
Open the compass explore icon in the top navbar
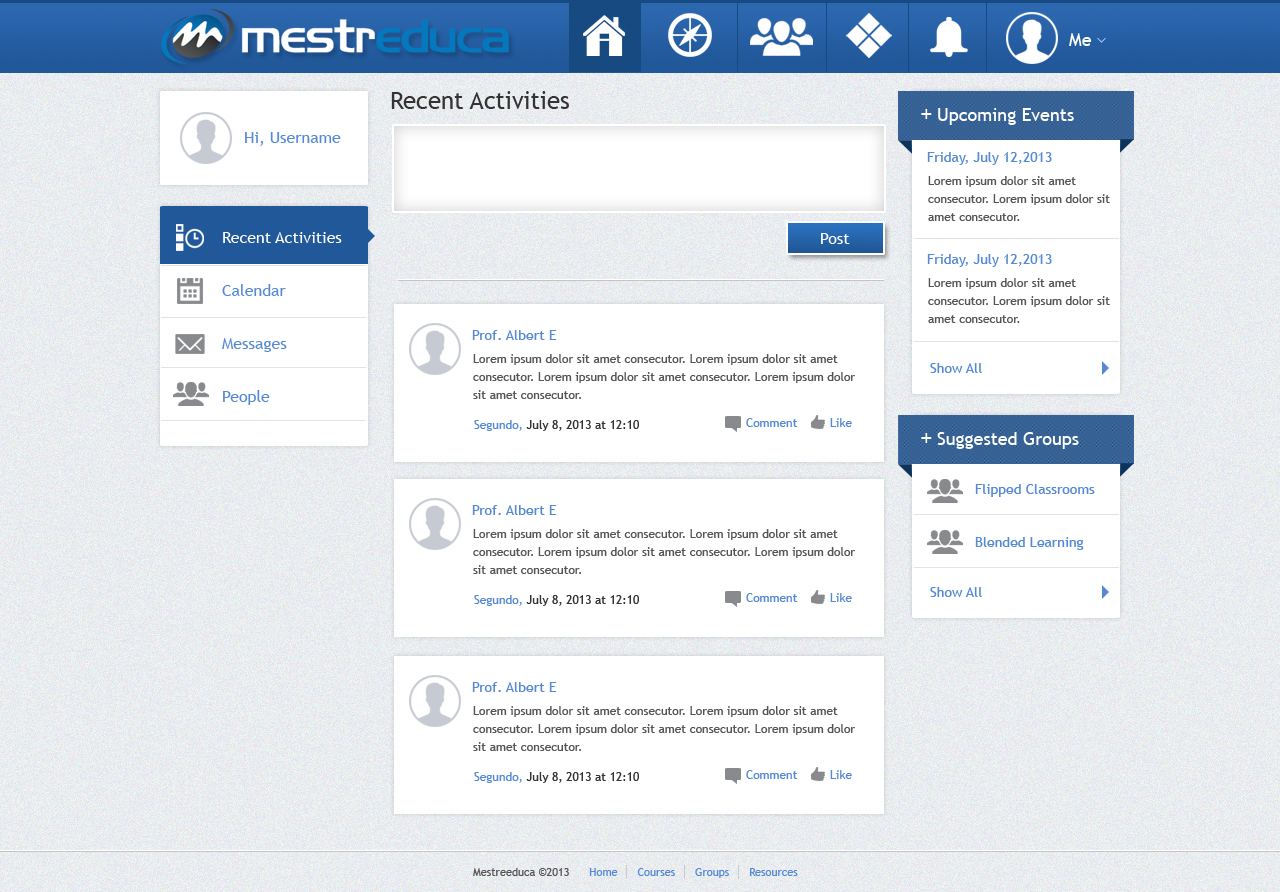click(x=689, y=37)
